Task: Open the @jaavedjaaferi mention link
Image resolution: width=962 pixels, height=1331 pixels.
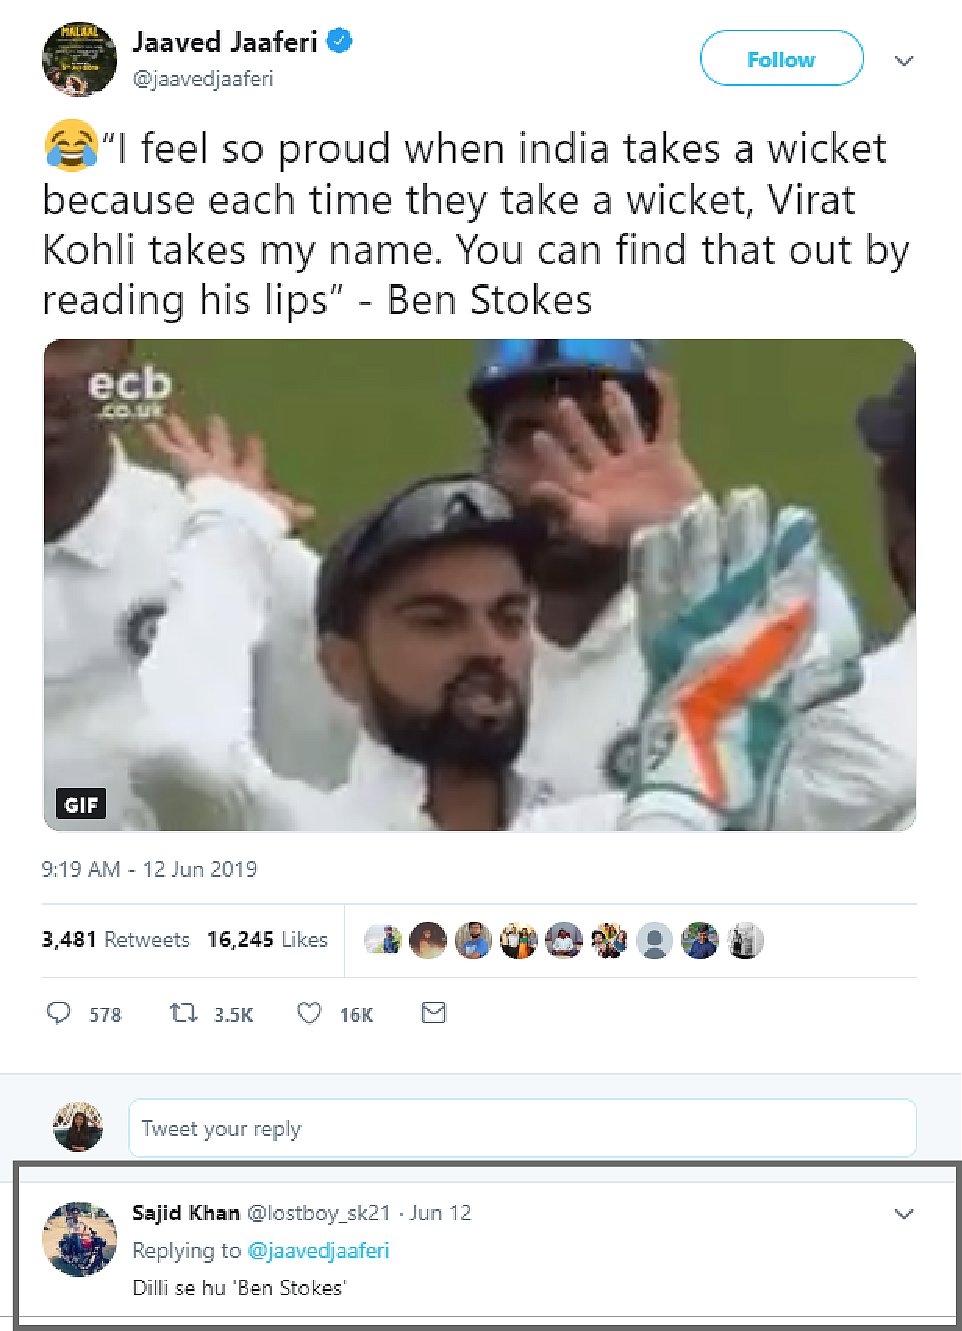Action: pos(318,1250)
